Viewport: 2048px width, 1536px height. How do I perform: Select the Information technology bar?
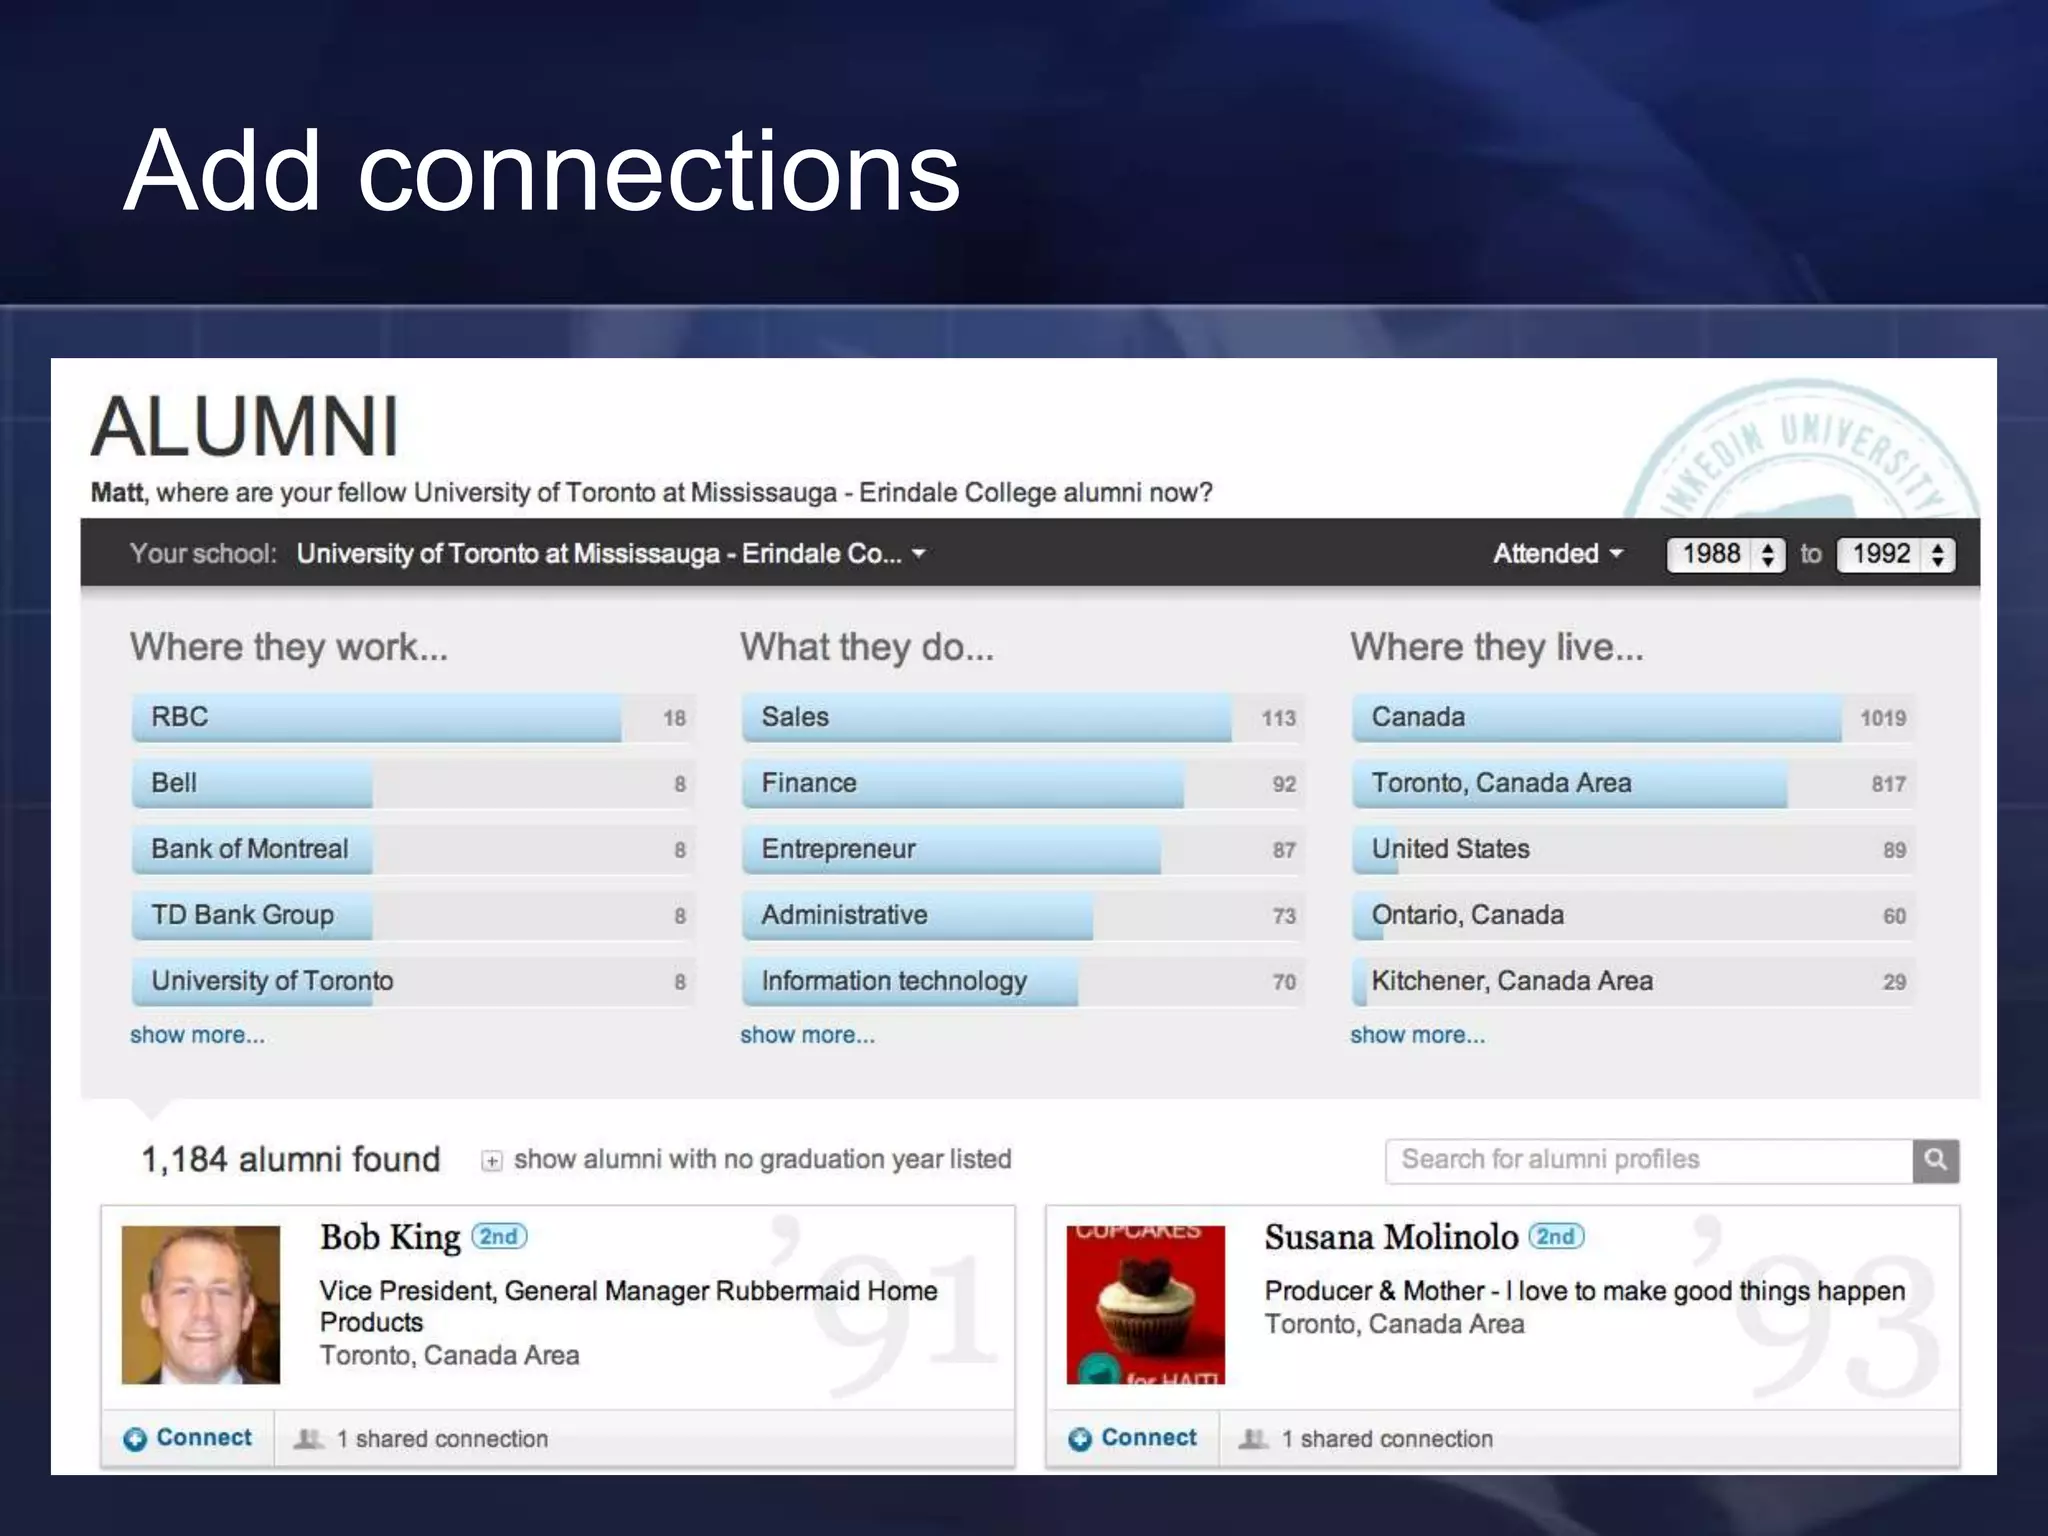point(1023,982)
